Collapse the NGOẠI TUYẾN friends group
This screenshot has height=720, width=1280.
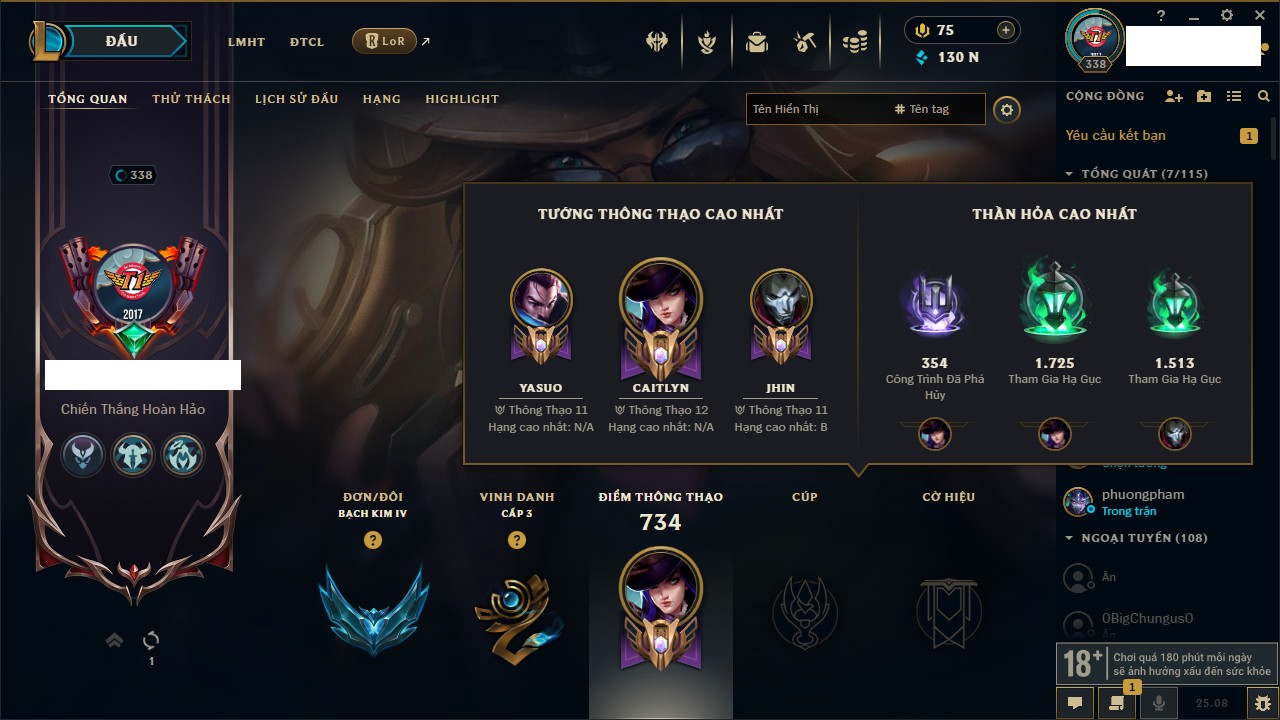[1069, 538]
